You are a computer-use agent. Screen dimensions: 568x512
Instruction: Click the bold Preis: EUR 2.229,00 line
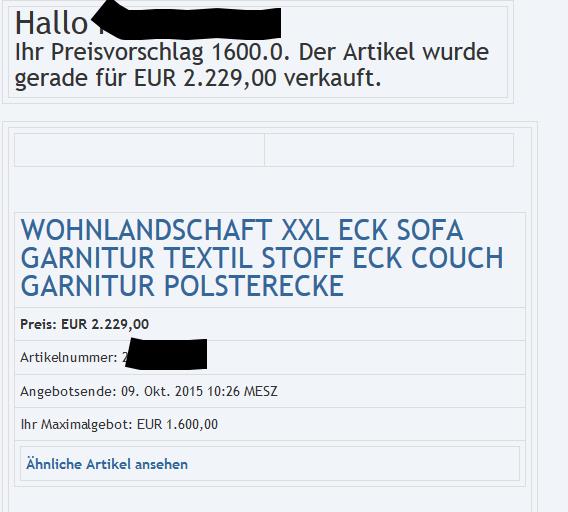coord(84,324)
